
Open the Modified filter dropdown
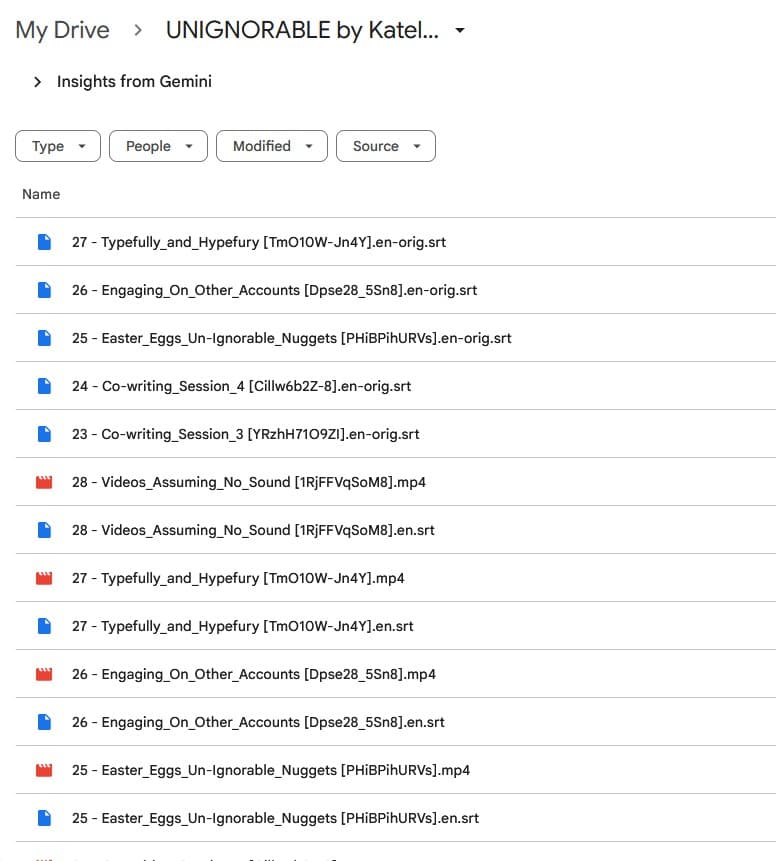click(x=272, y=146)
